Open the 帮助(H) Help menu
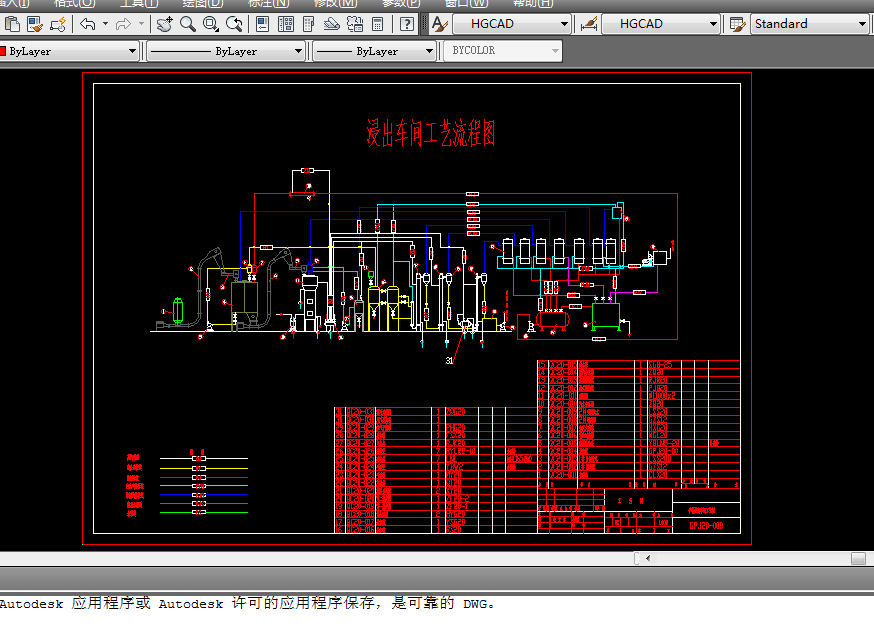This screenshot has width=874, height=633. click(532, 3)
